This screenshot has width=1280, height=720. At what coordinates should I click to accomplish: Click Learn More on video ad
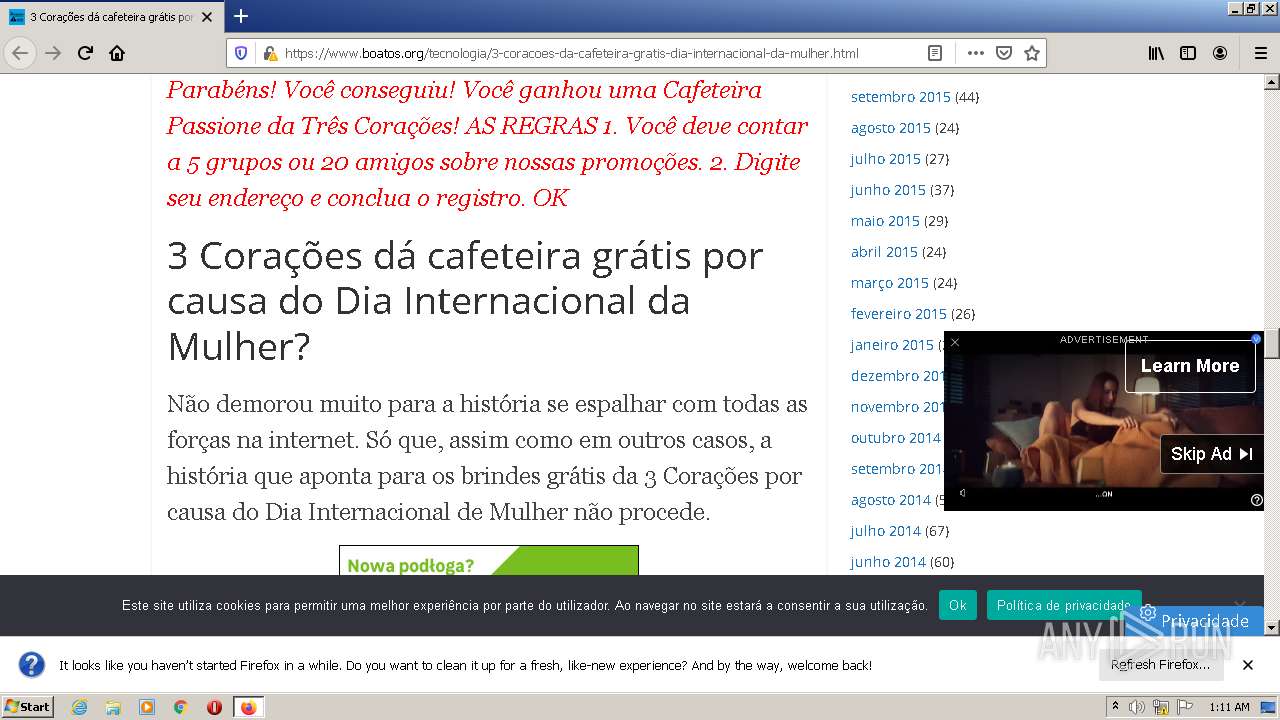pos(1190,366)
